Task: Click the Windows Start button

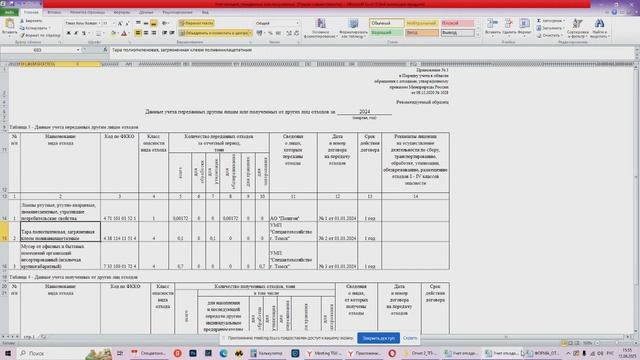Action: (x=7, y=353)
